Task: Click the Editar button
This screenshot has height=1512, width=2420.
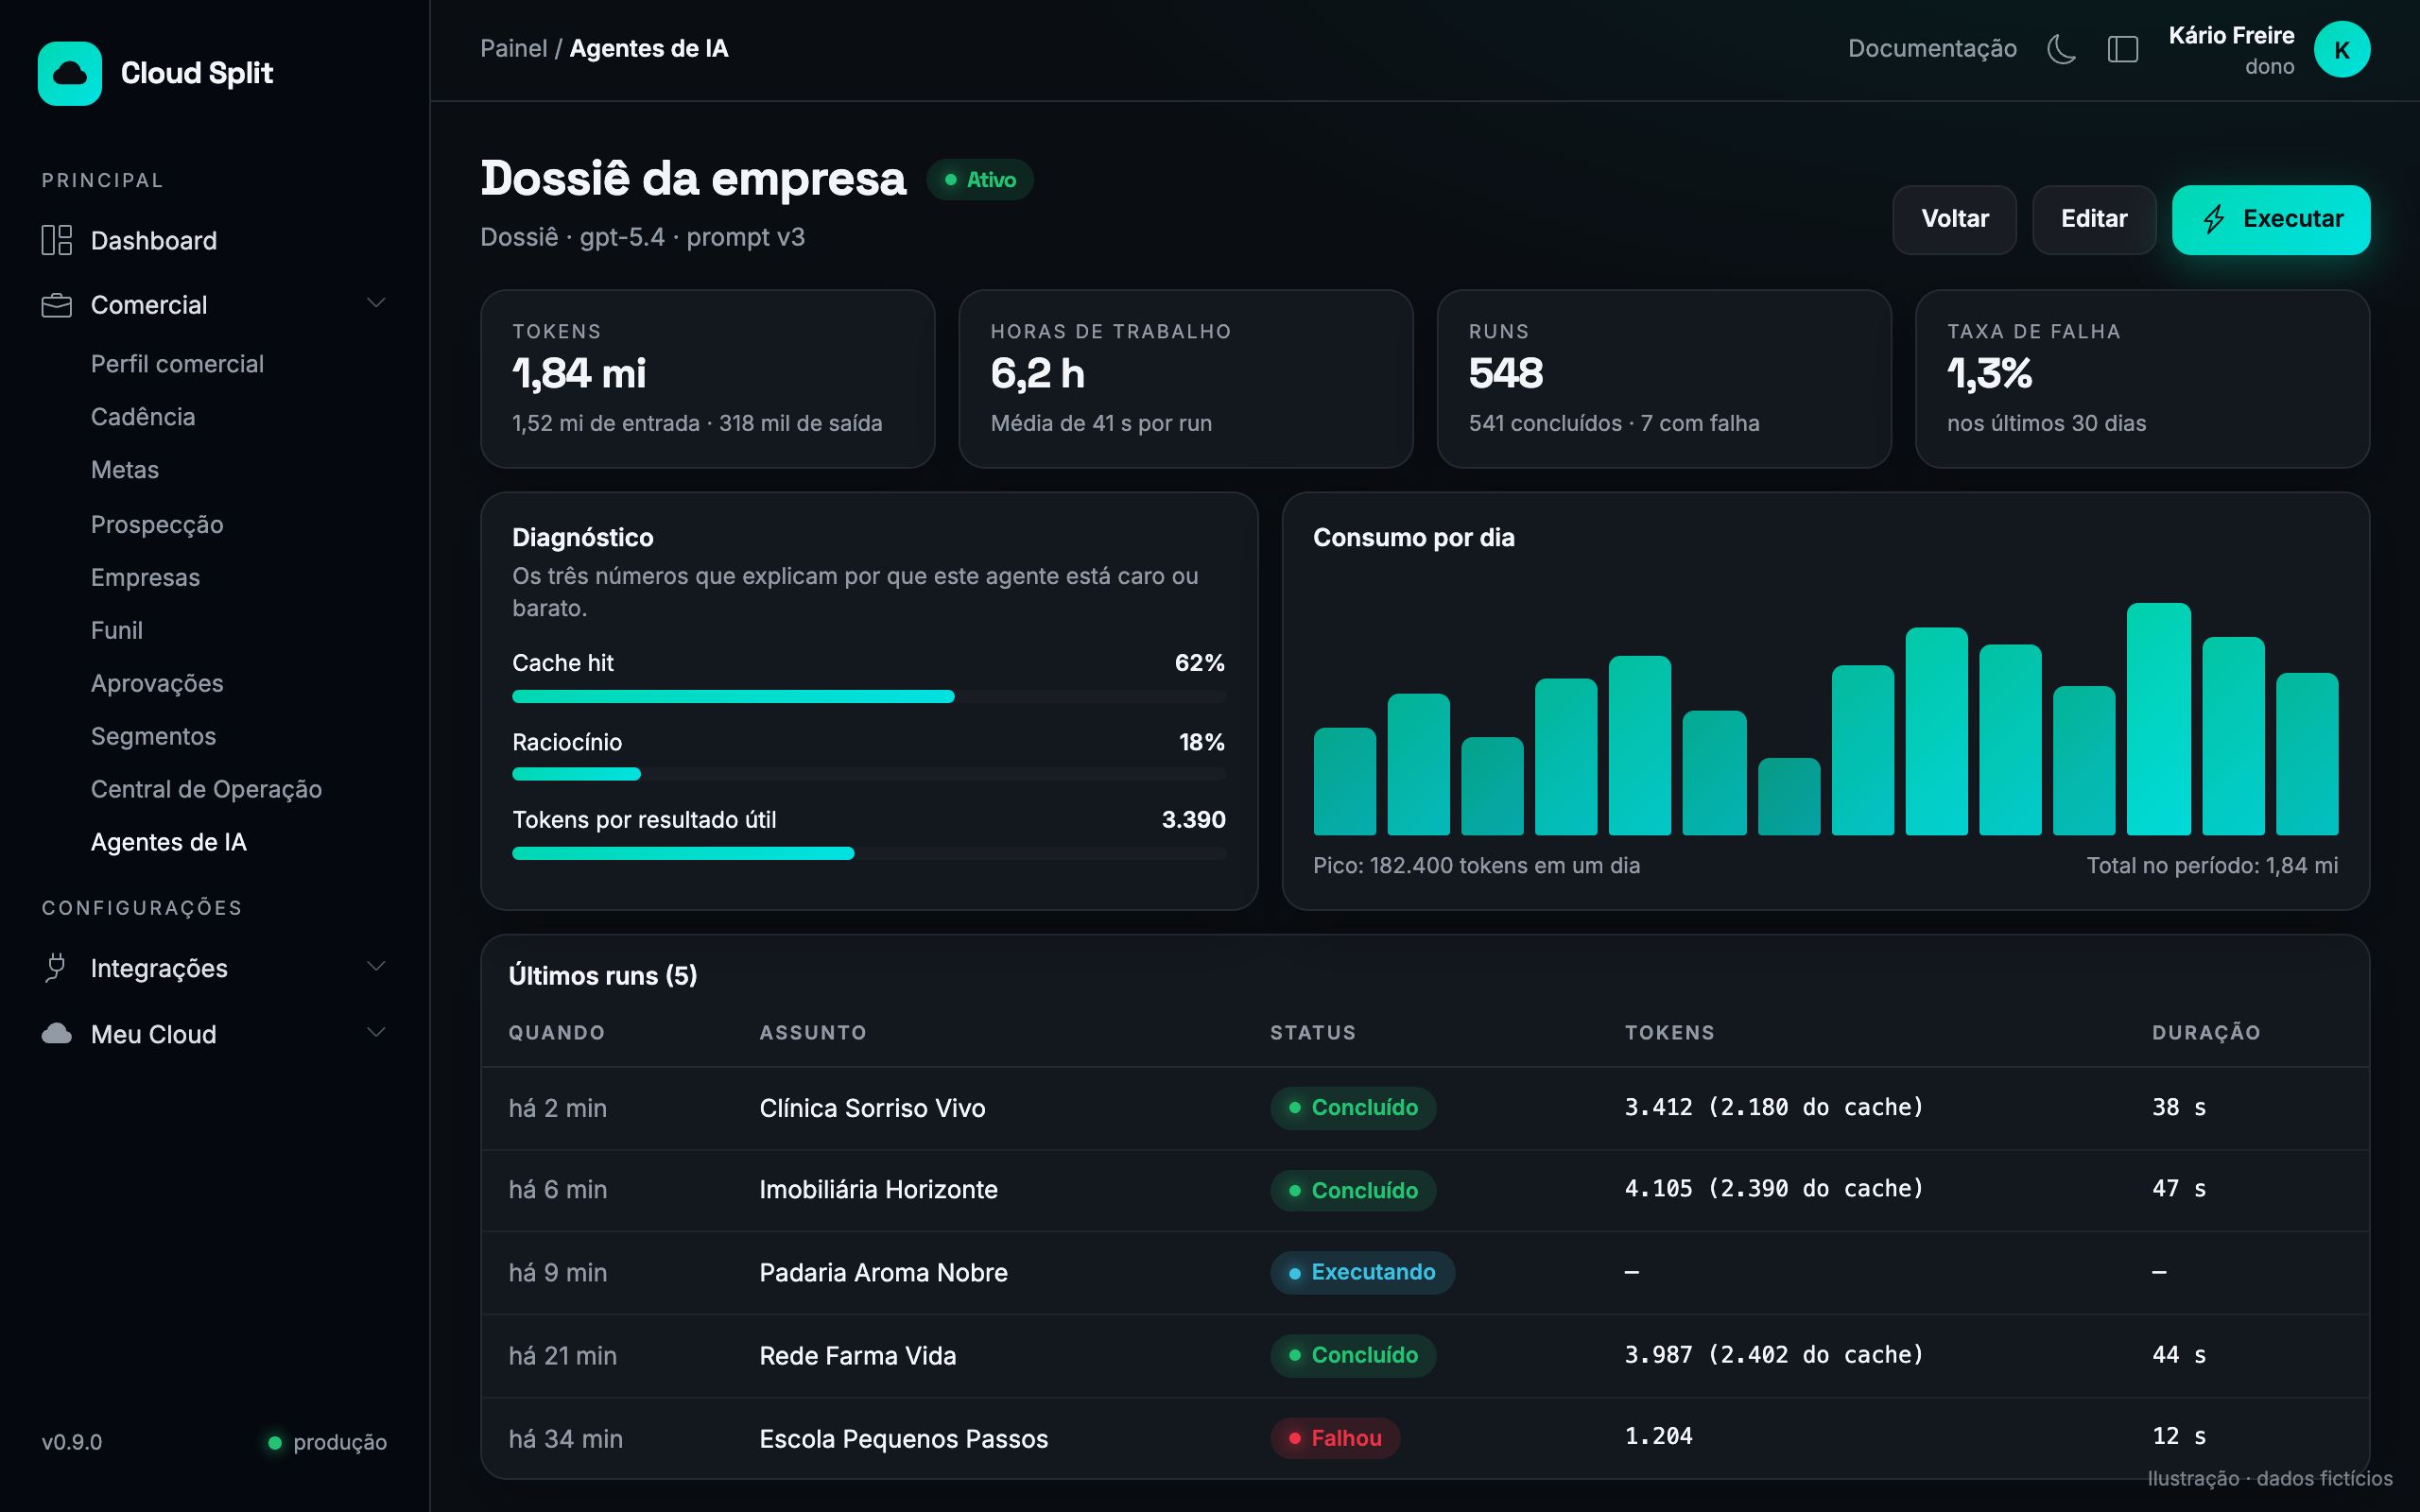Action: point(2093,219)
